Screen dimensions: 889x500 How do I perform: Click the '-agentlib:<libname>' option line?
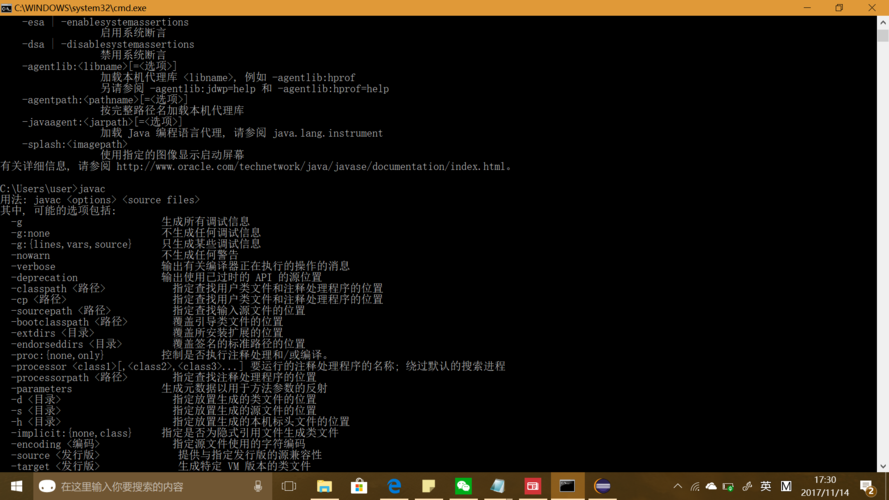click(x=100, y=66)
